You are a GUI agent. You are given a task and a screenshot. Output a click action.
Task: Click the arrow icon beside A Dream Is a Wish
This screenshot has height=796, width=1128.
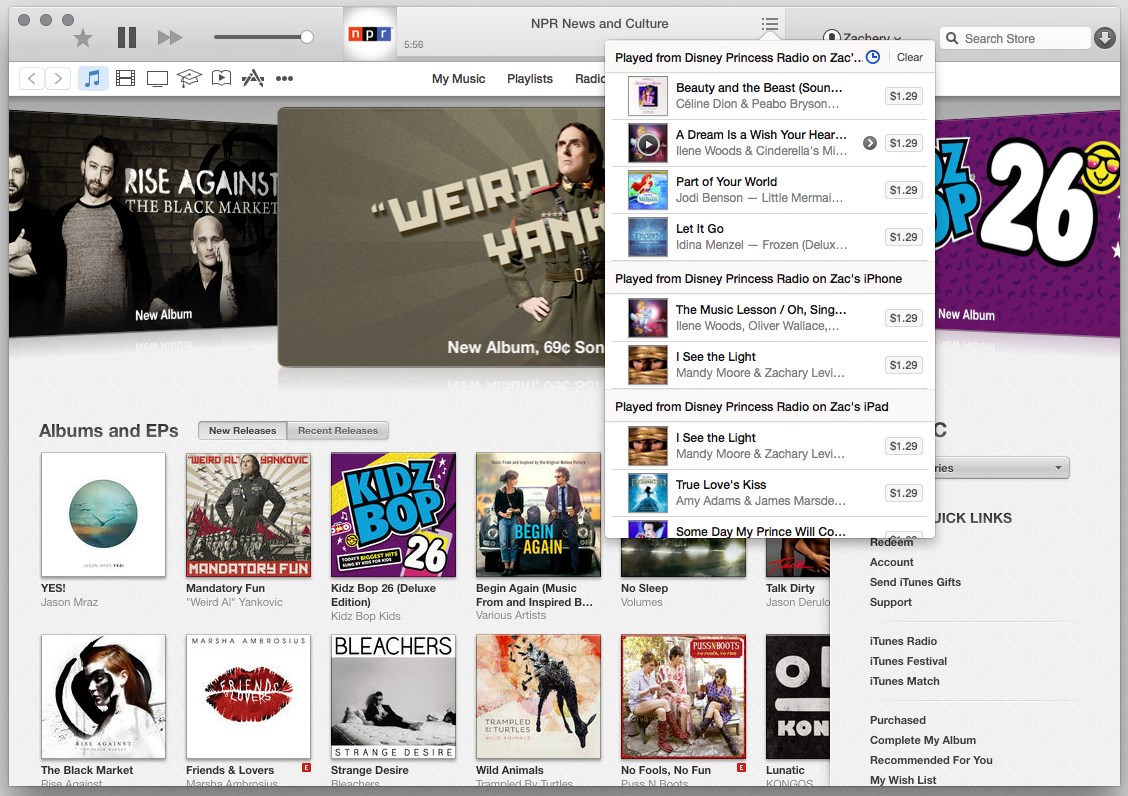[869, 143]
